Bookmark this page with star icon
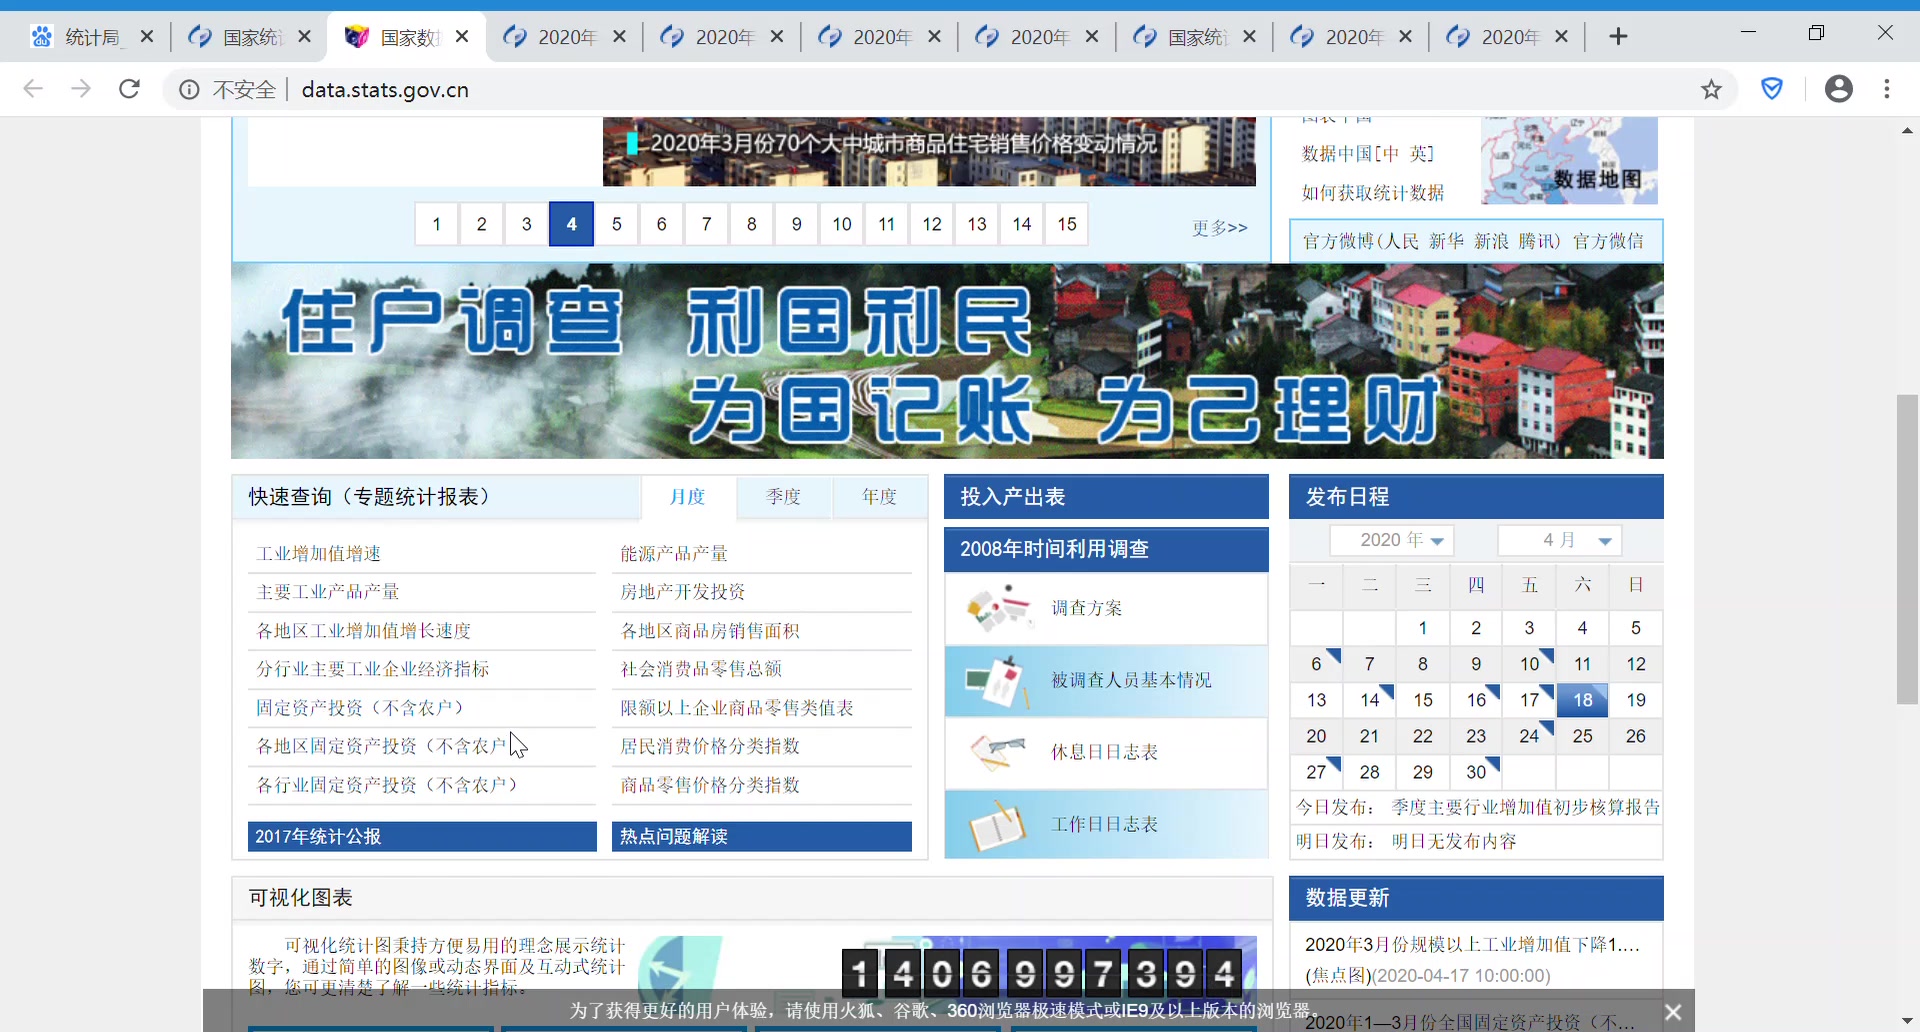Viewport: 1920px width, 1032px height. pos(1712,90)
